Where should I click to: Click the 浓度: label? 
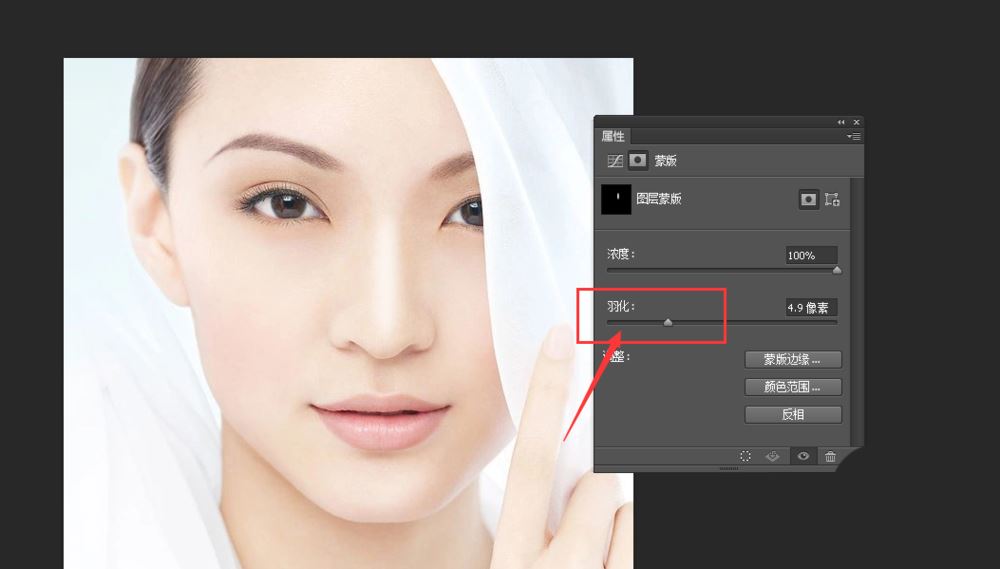point(621,255)
